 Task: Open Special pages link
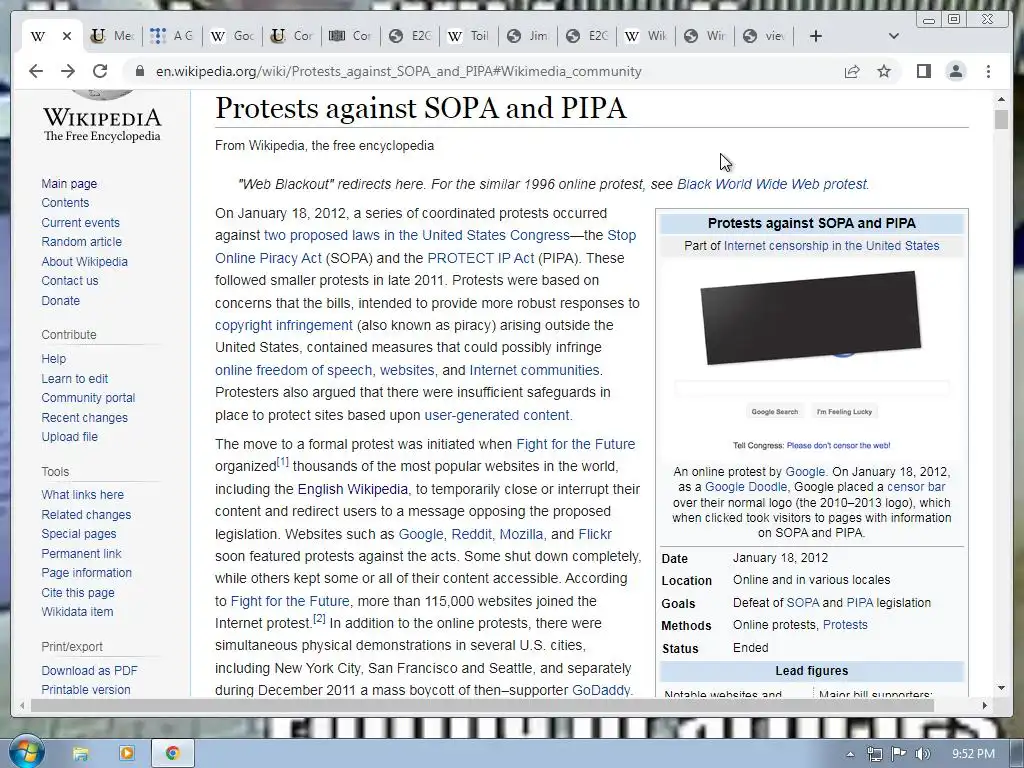78,534
